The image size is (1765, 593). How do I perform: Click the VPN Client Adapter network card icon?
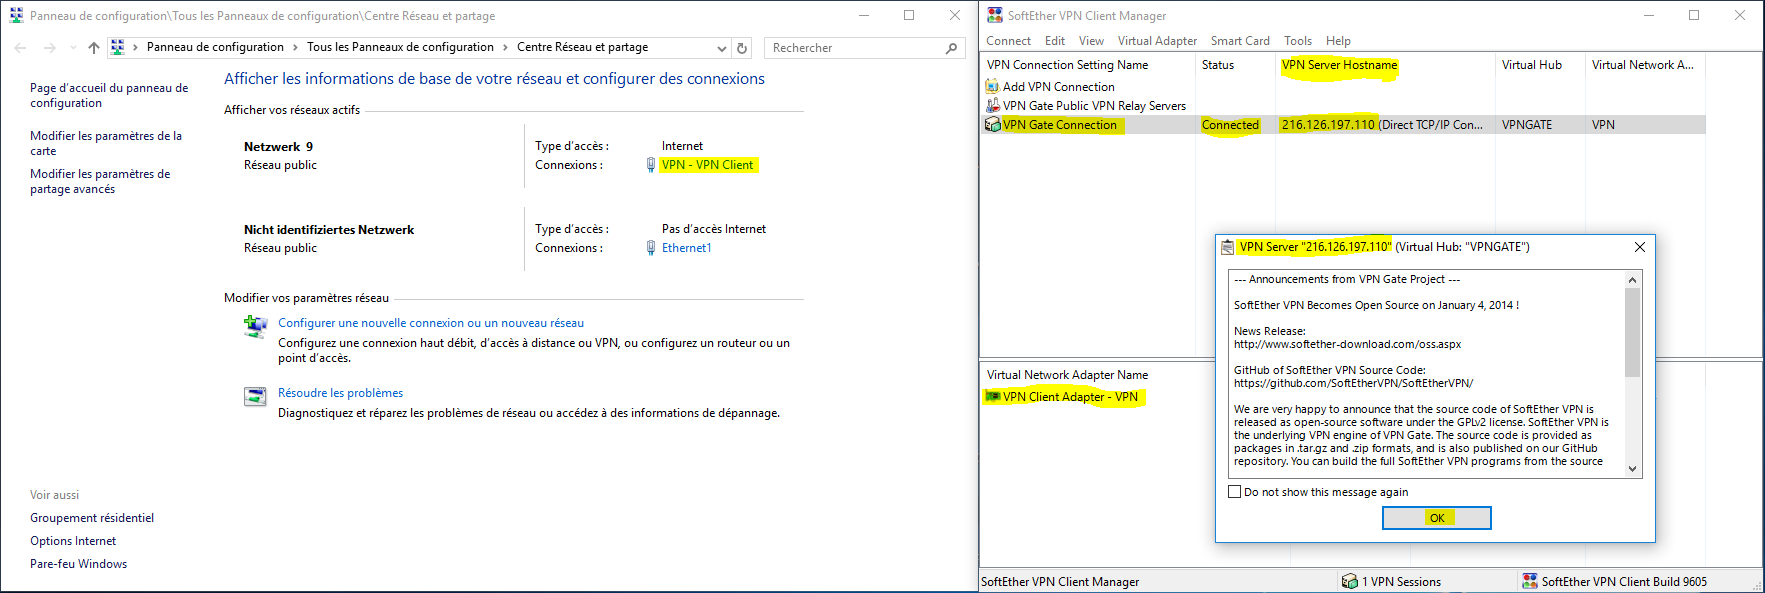tap(993, 397)
